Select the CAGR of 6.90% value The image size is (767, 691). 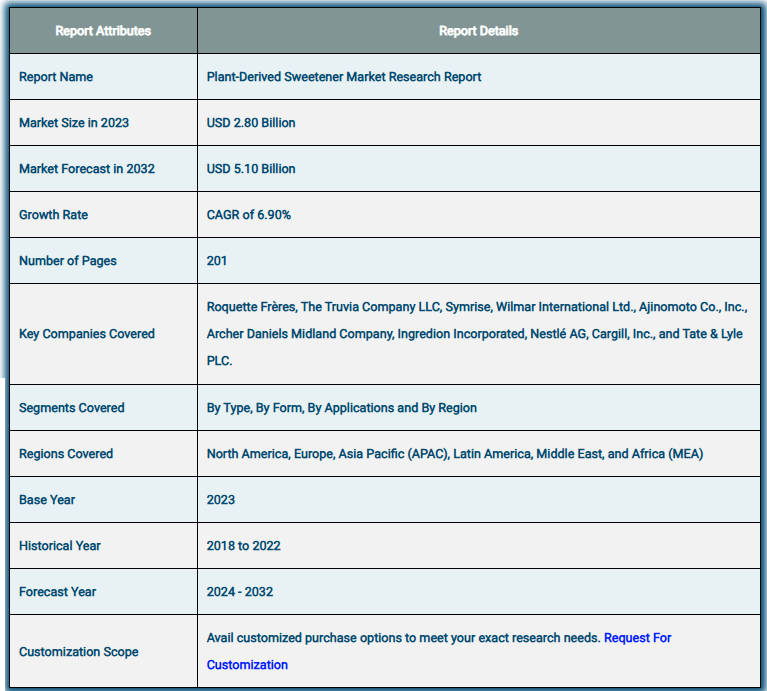tap(248, 215)
